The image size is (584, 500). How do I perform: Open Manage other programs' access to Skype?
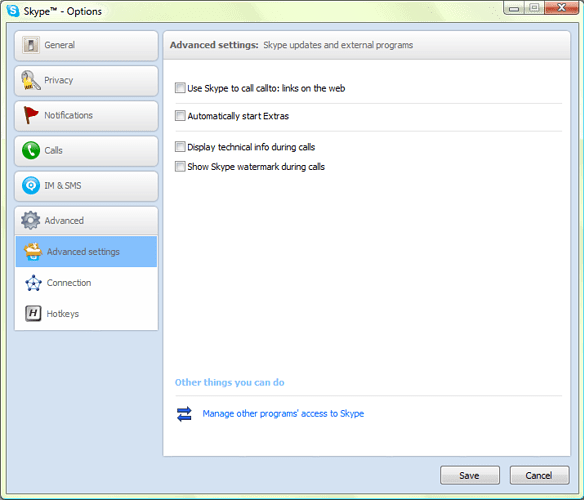(283, 414)
